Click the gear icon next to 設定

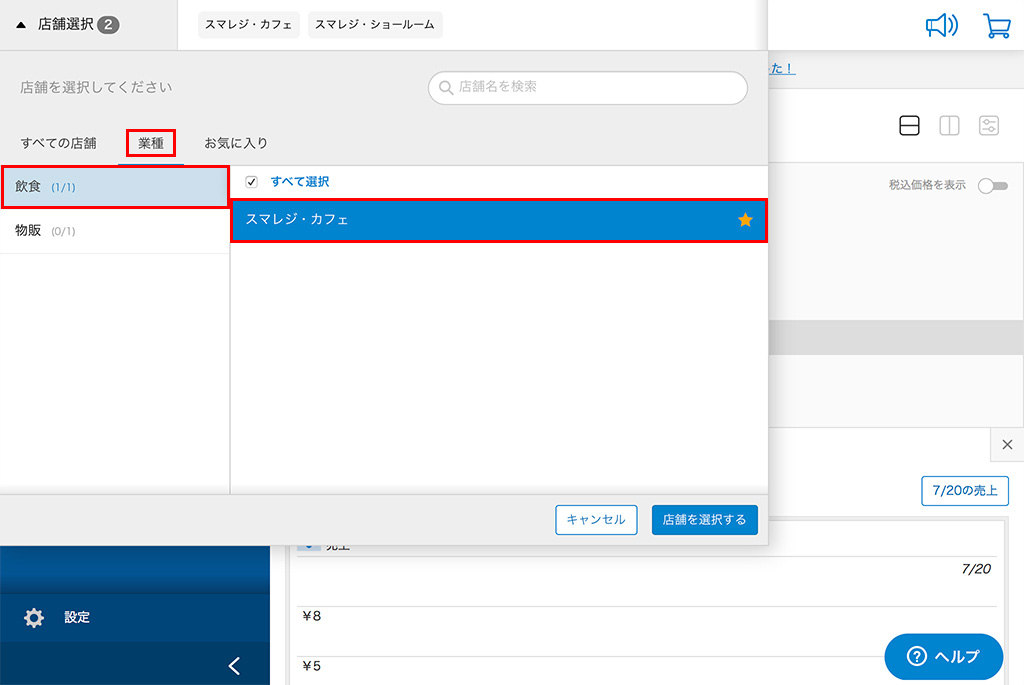click(34, 617)
